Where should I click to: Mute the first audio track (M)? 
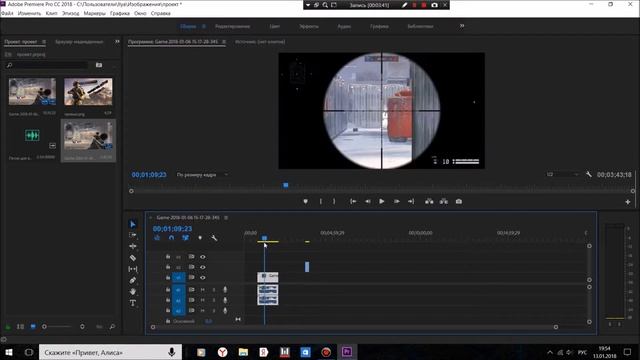[x=202, y=289]
